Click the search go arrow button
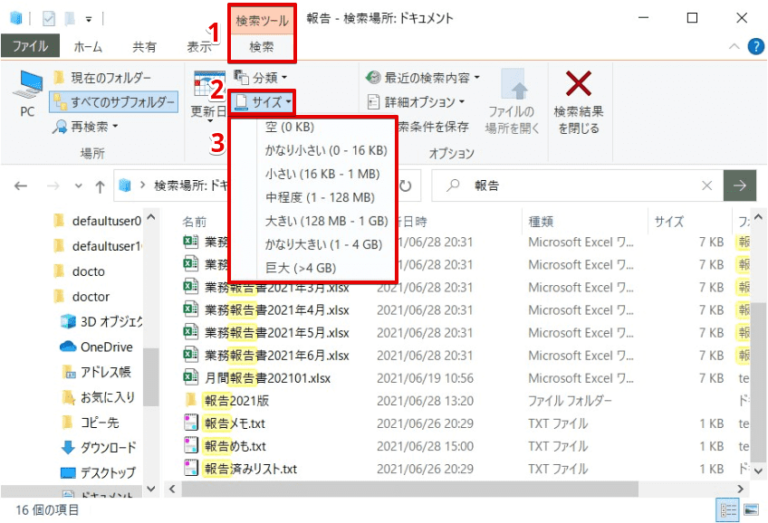Viewport: 768px width, 523px height. tap(740, 186)
